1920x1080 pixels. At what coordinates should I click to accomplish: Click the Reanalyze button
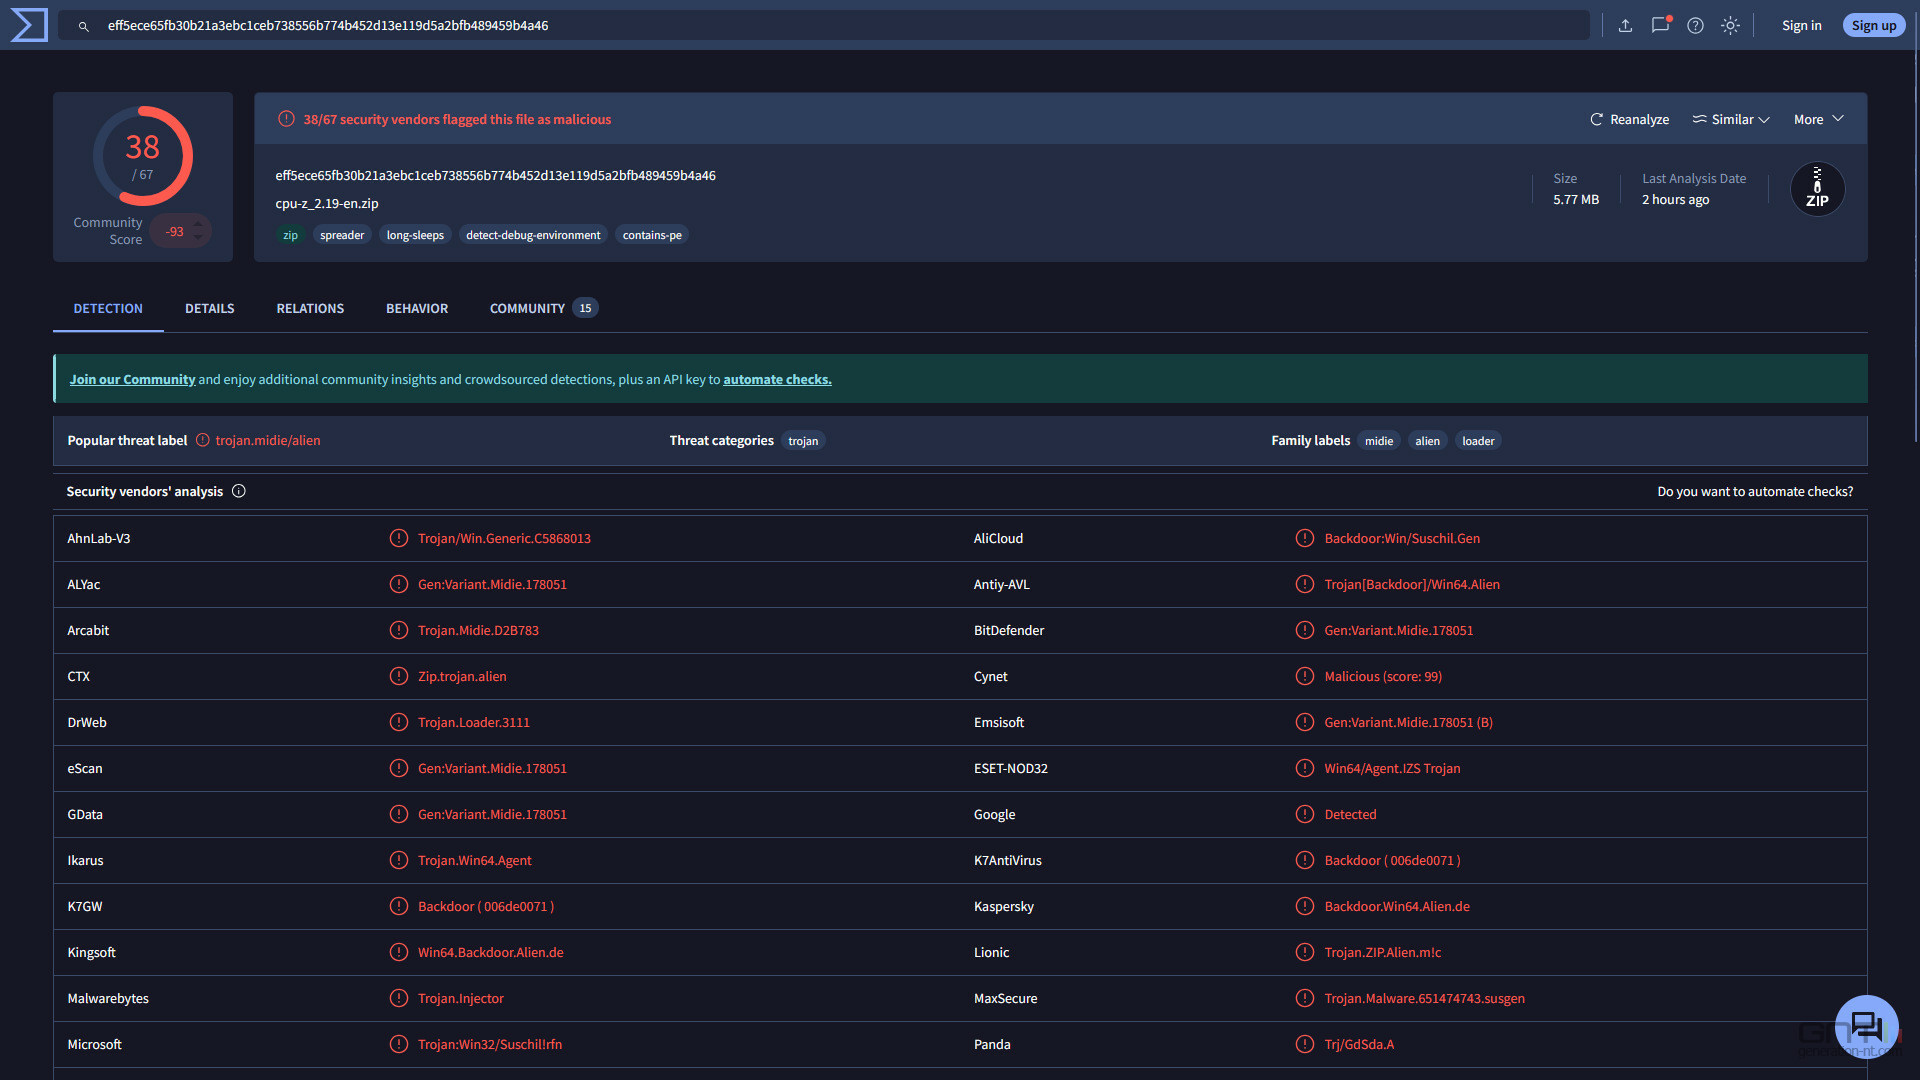point(1629,119)
